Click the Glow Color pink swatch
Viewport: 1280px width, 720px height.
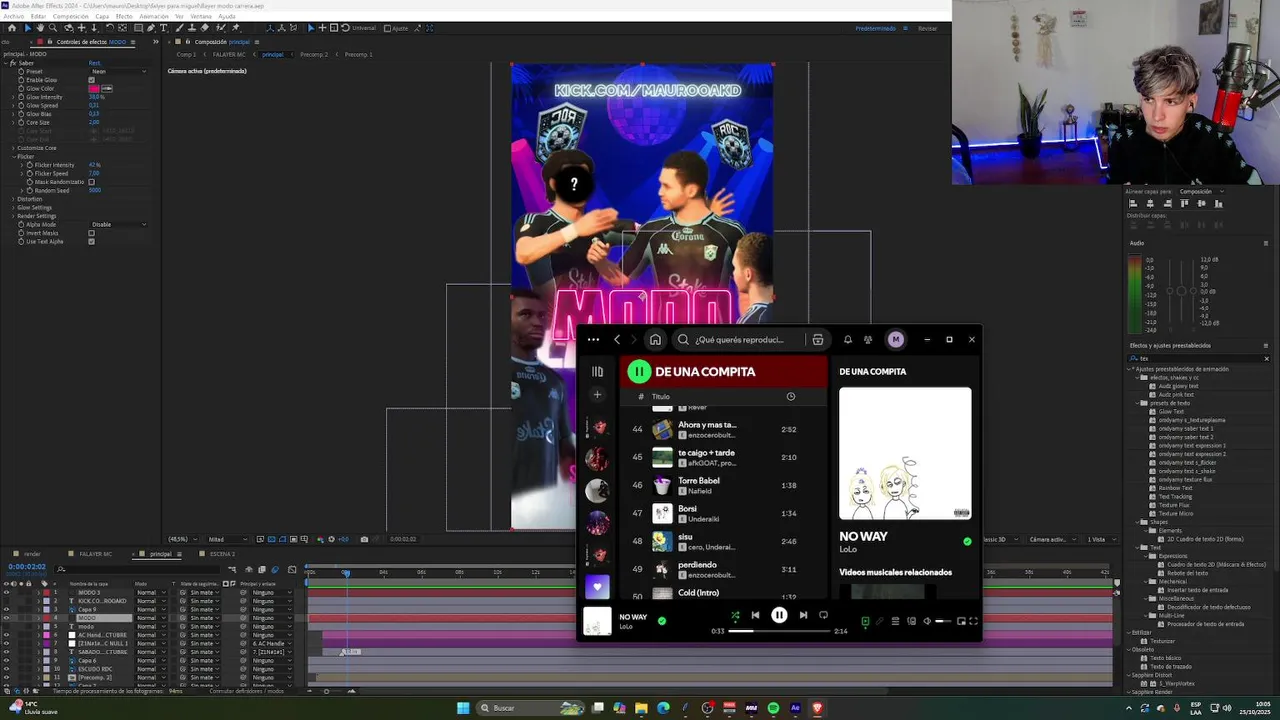point(94,88)
